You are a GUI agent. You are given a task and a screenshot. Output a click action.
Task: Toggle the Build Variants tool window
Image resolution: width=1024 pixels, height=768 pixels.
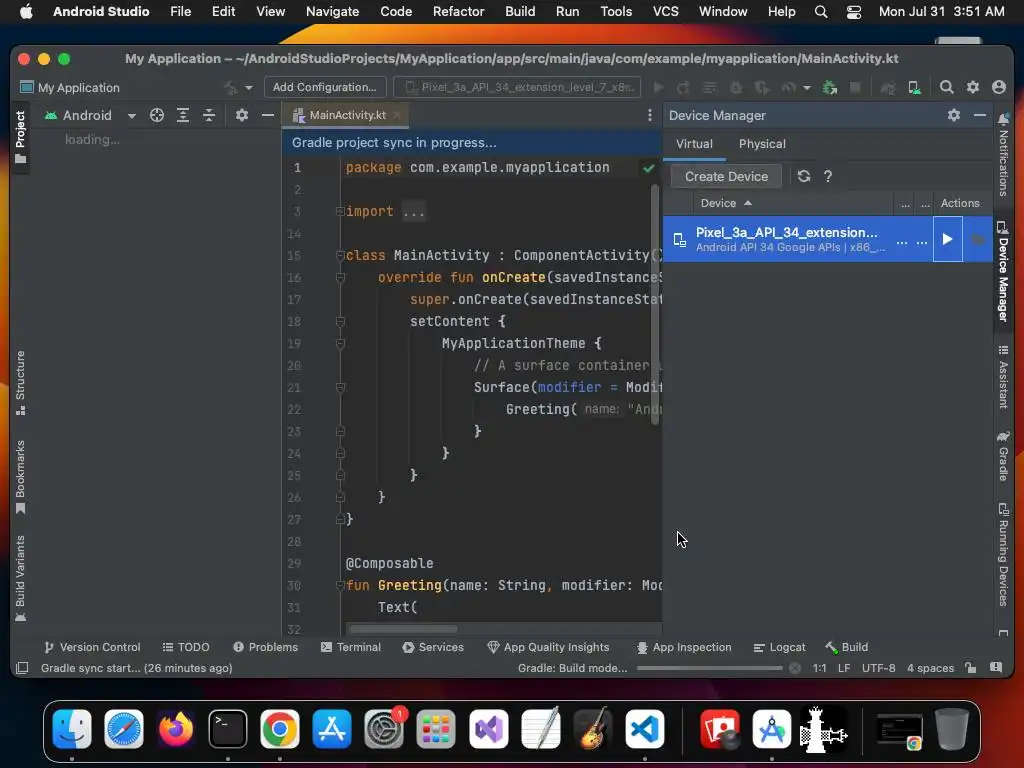(20, 579)
